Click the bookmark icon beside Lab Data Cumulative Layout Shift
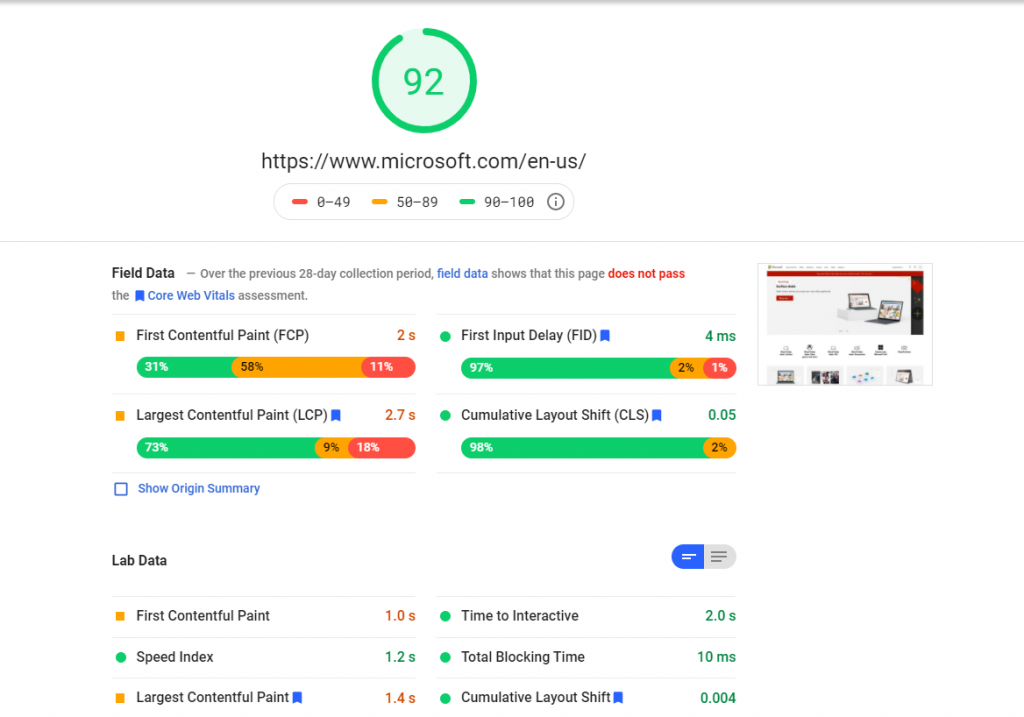Viewport: 1024px width, 717px height. [618, 697]
